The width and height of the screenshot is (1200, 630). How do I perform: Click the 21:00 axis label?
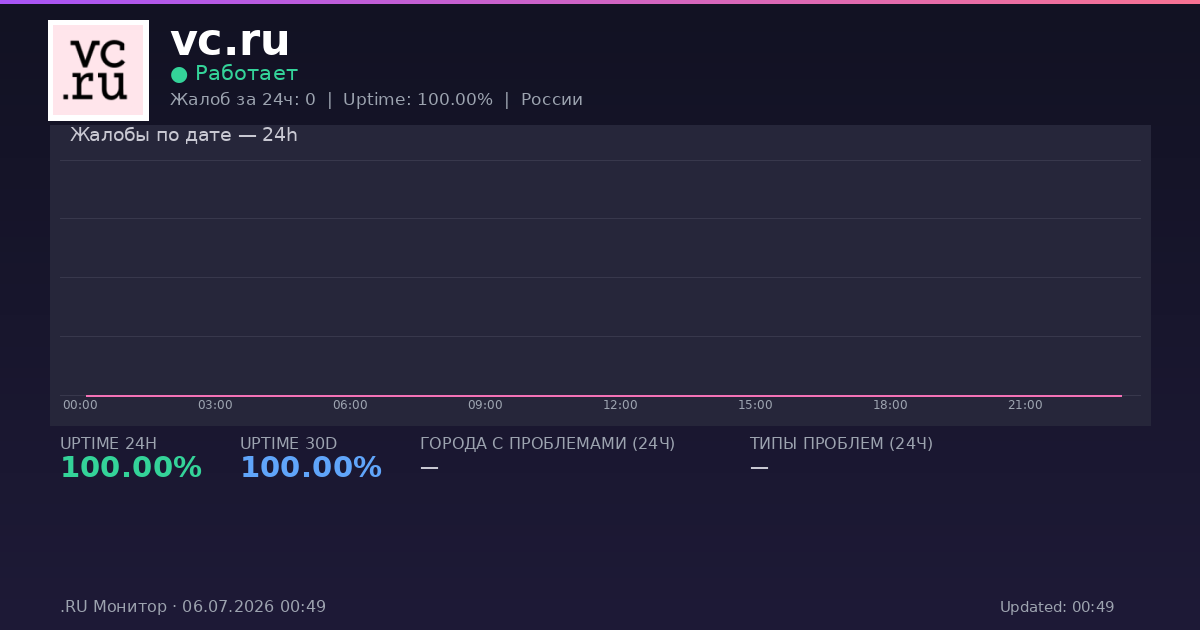click(1025, 405)
